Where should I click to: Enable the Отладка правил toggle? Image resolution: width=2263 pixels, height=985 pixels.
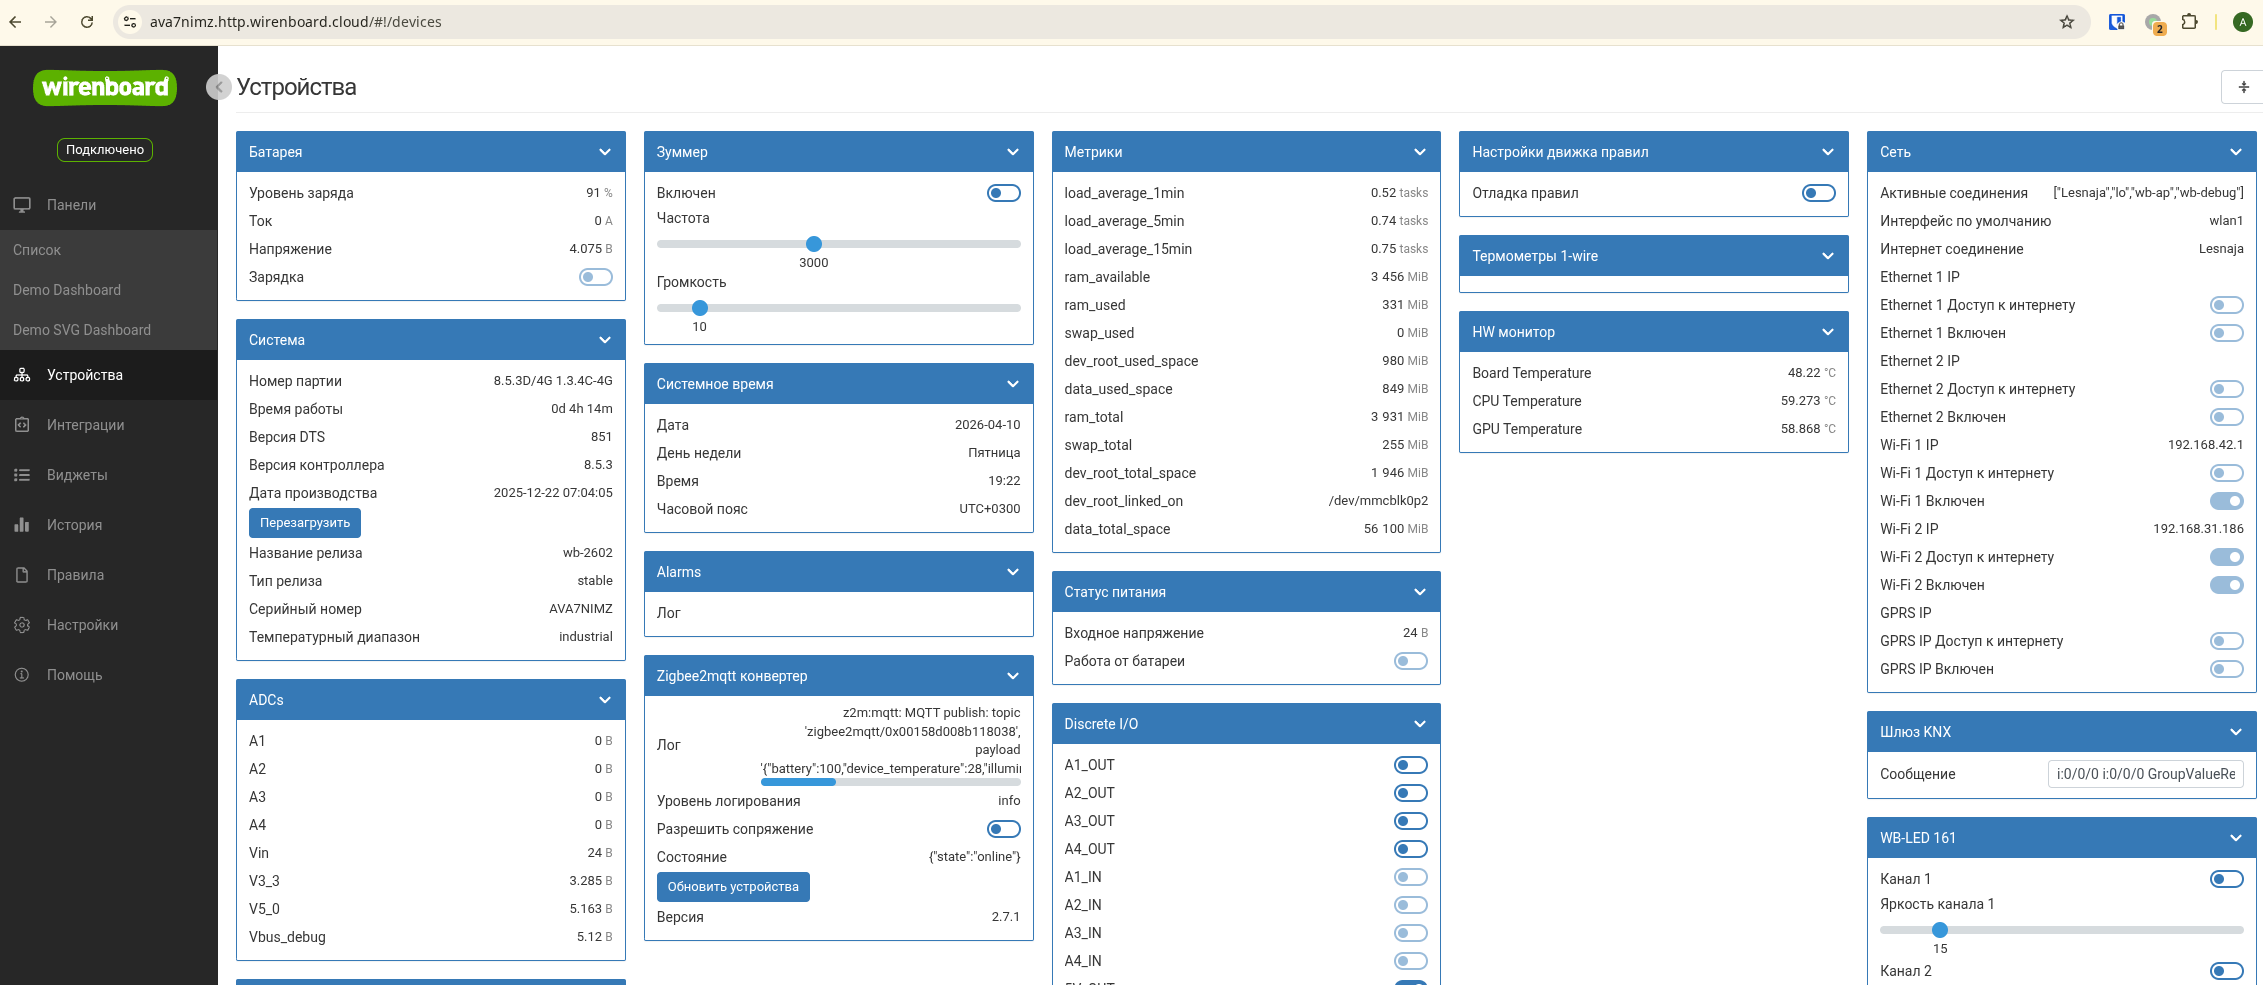[1818, 193]
